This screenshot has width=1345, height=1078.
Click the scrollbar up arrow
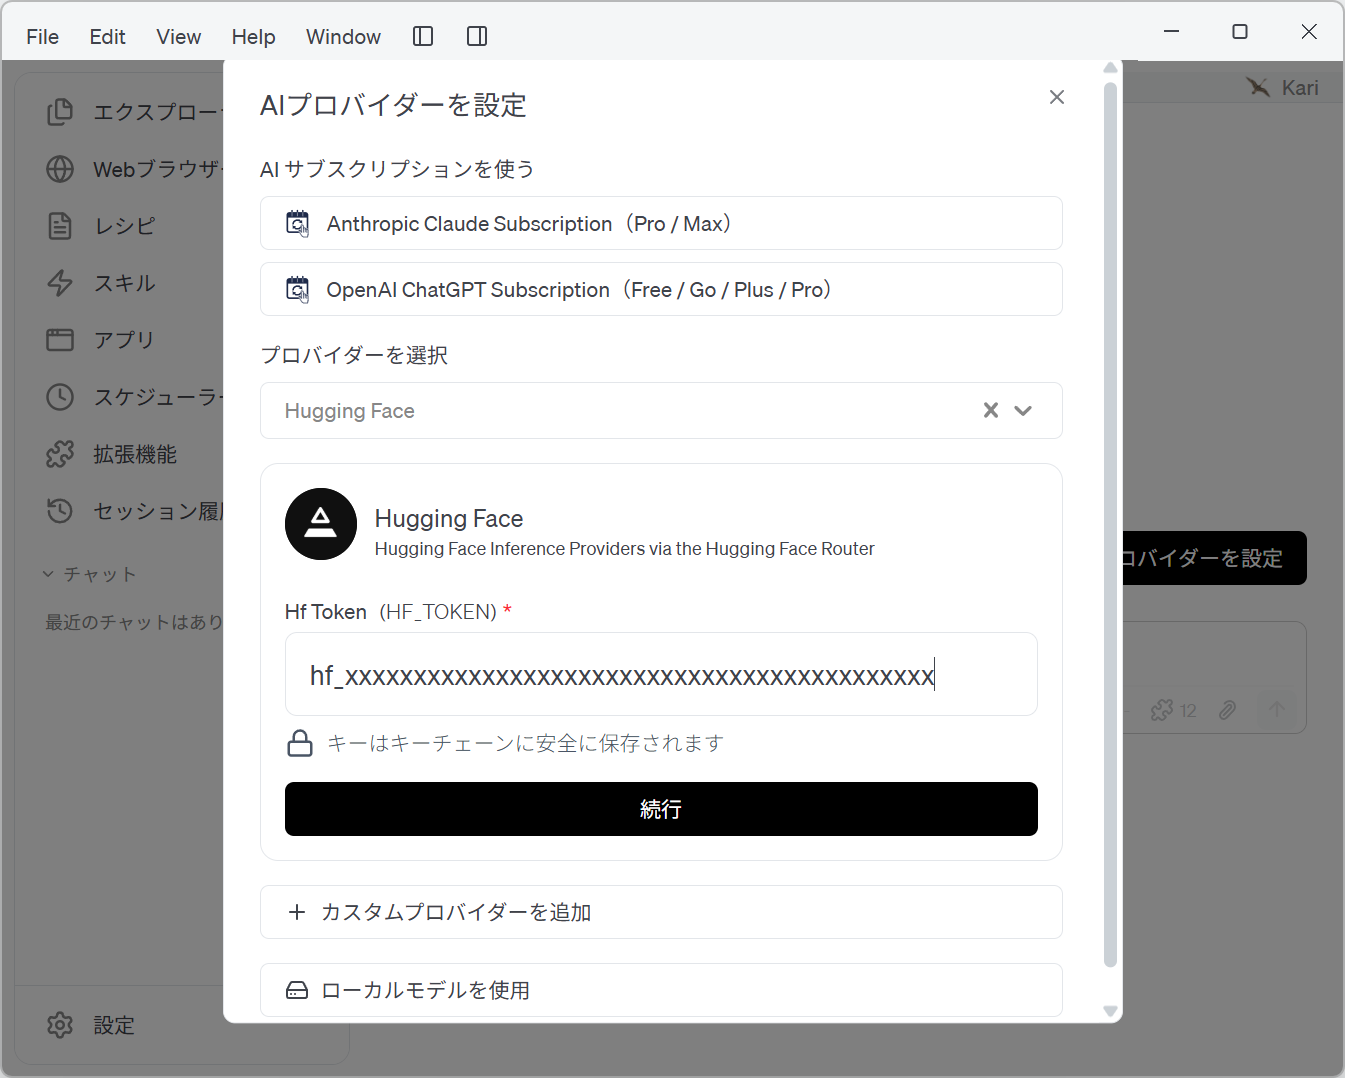(x=1110, y=68)
